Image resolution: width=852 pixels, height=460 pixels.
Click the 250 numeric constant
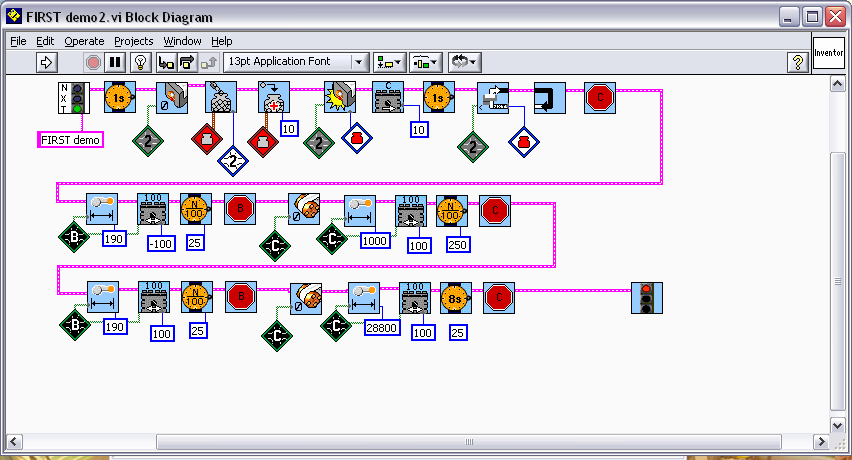coord(458,245)
